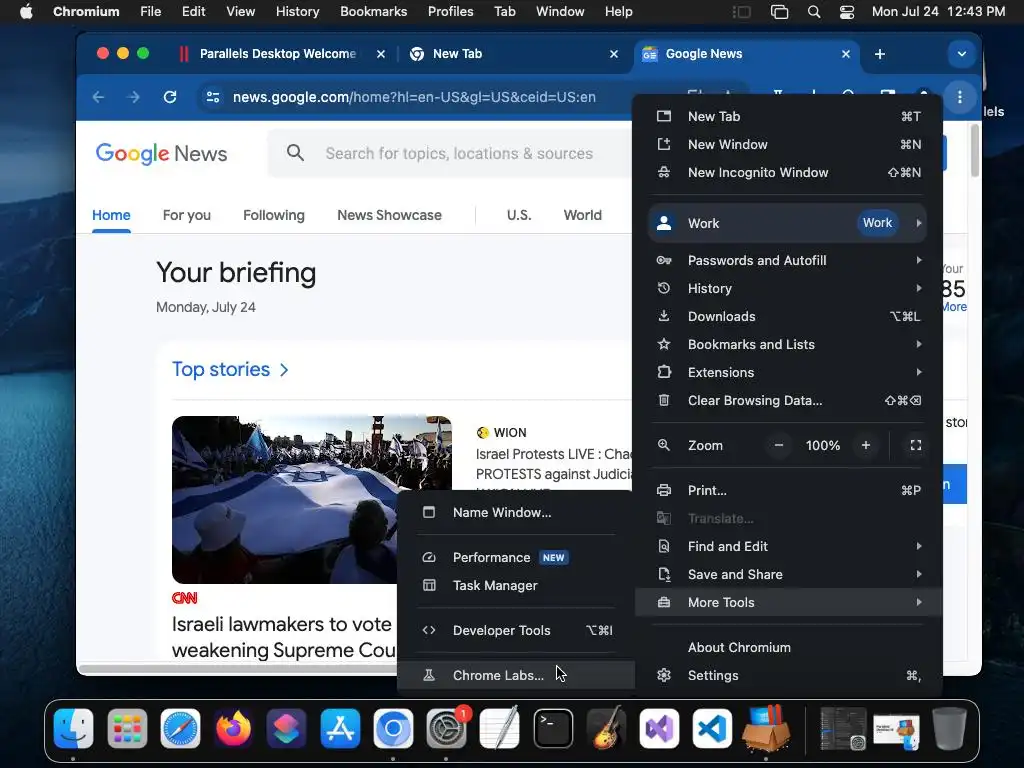
Task: Expand Save and Share submenu
Action: point(790,575)
